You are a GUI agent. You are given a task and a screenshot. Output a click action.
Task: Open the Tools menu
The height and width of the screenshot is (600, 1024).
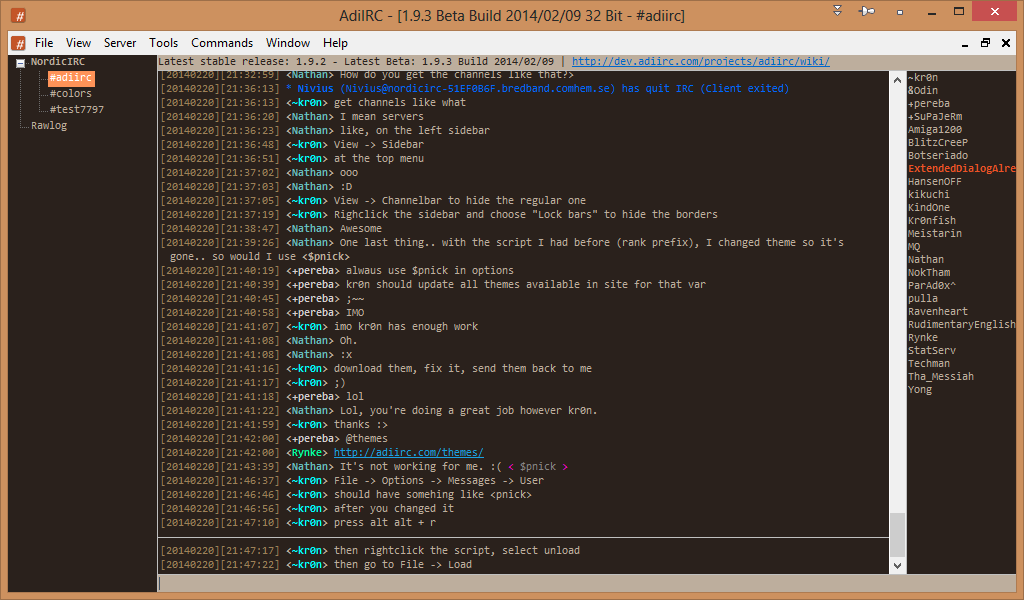point(163,43)
